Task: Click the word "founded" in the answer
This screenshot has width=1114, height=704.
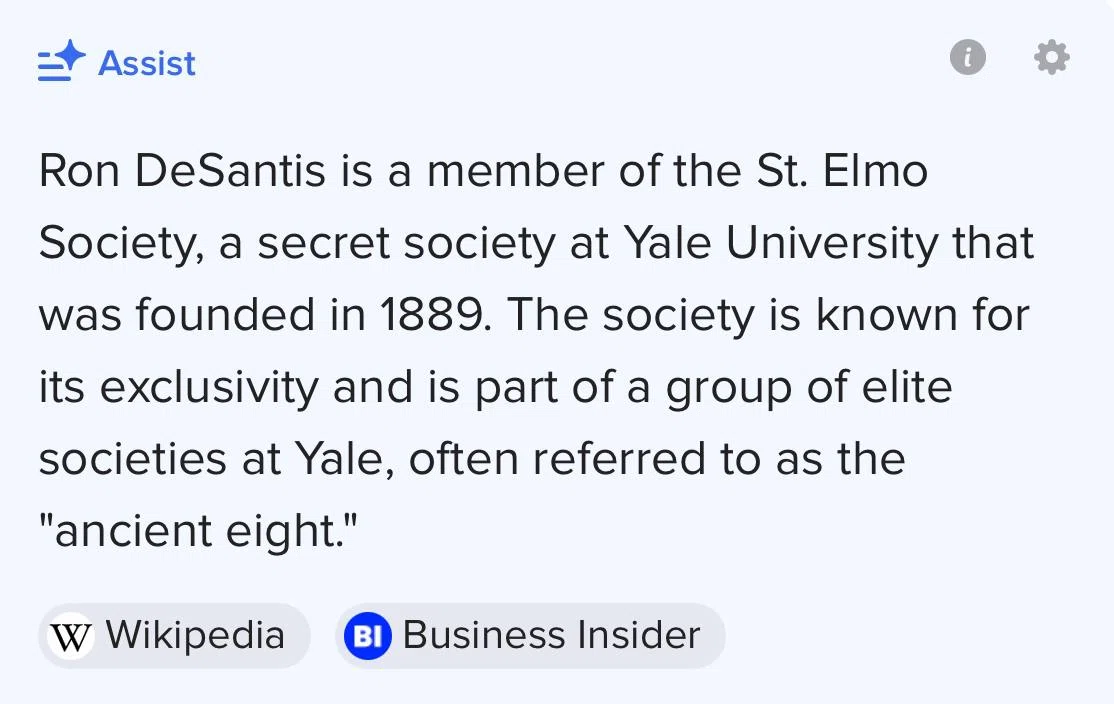Action: click(225, 315)
